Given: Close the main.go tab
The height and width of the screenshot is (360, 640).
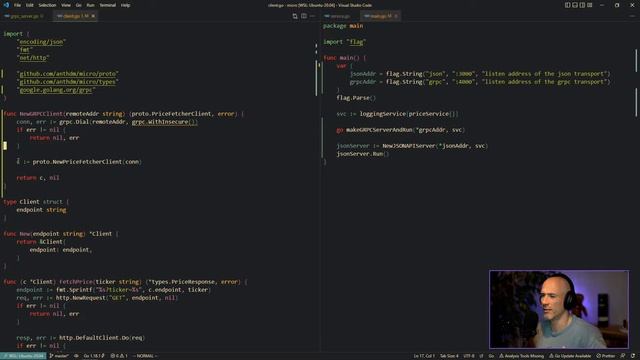Looking at the screenshot, I should (x=396, y=16).
